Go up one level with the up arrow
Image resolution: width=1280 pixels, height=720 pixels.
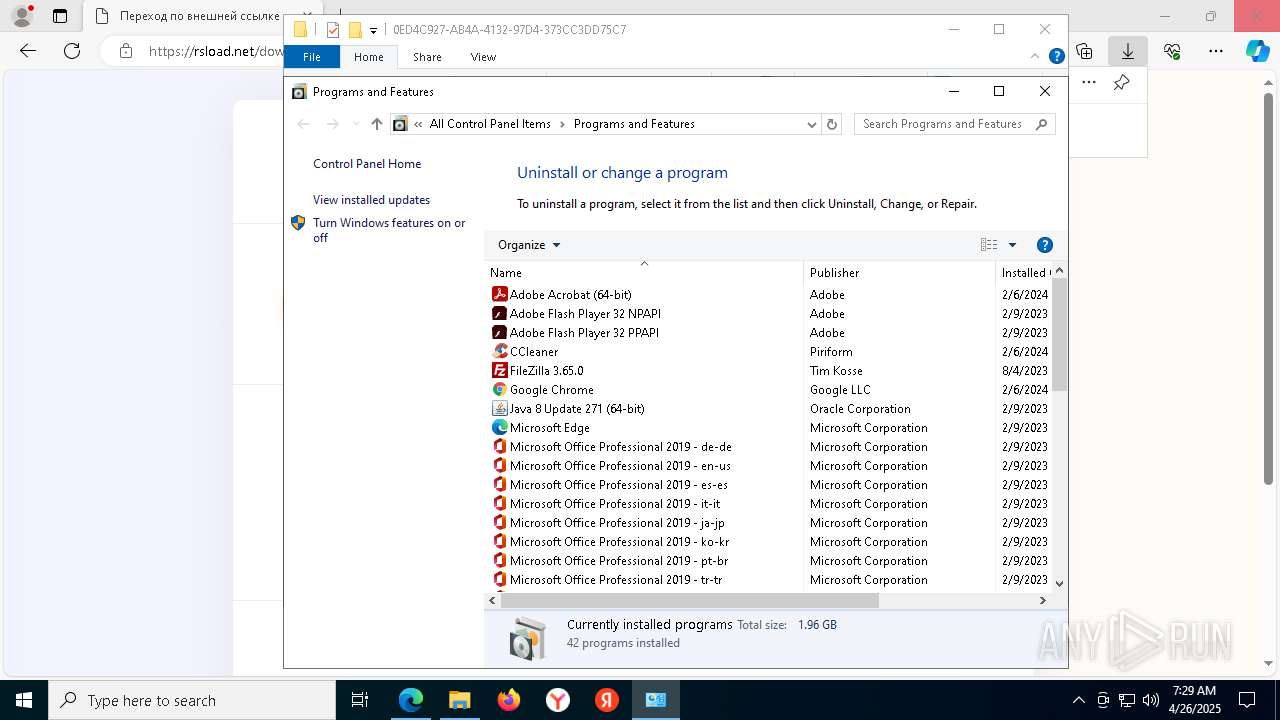click(376, 124)
